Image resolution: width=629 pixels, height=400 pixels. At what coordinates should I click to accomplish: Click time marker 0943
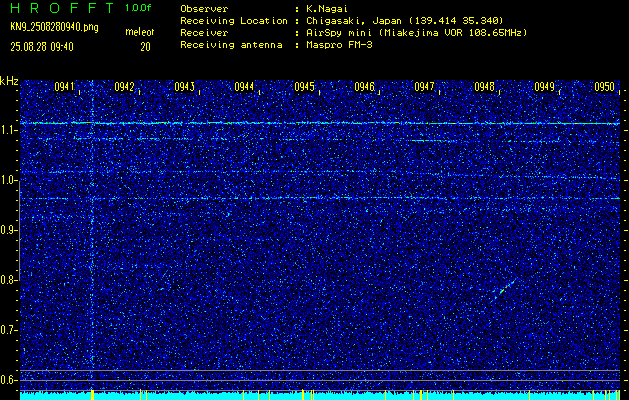click(x=185, y=87)
